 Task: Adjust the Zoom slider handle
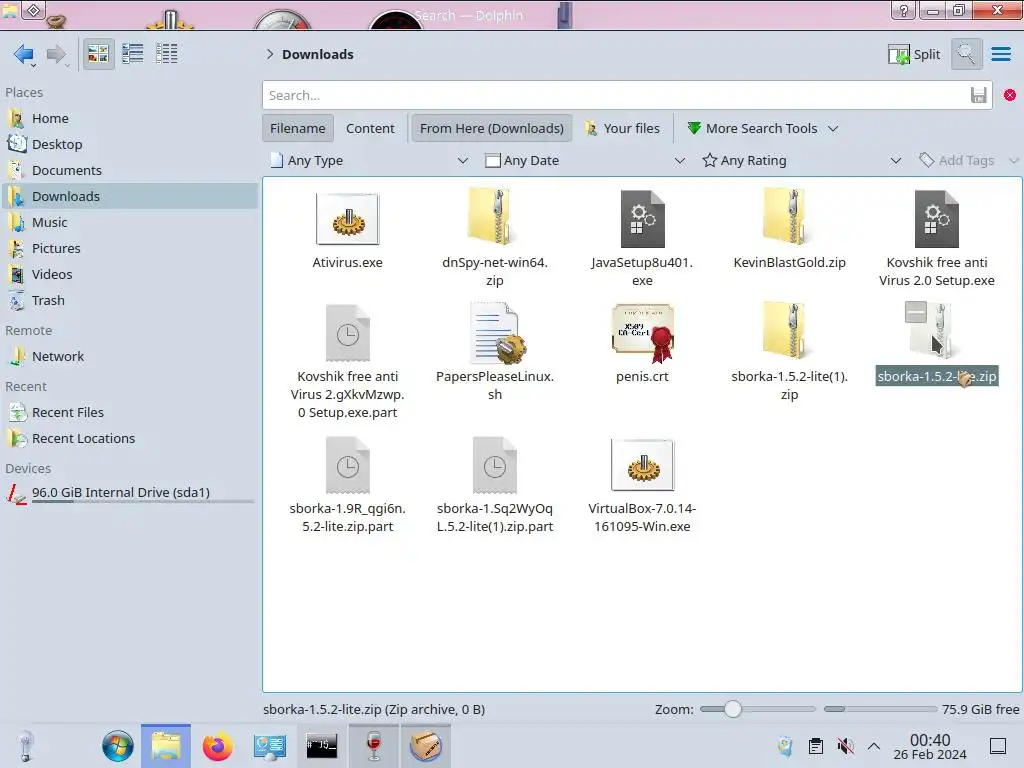pyautogui.click(x=733, y=709)
